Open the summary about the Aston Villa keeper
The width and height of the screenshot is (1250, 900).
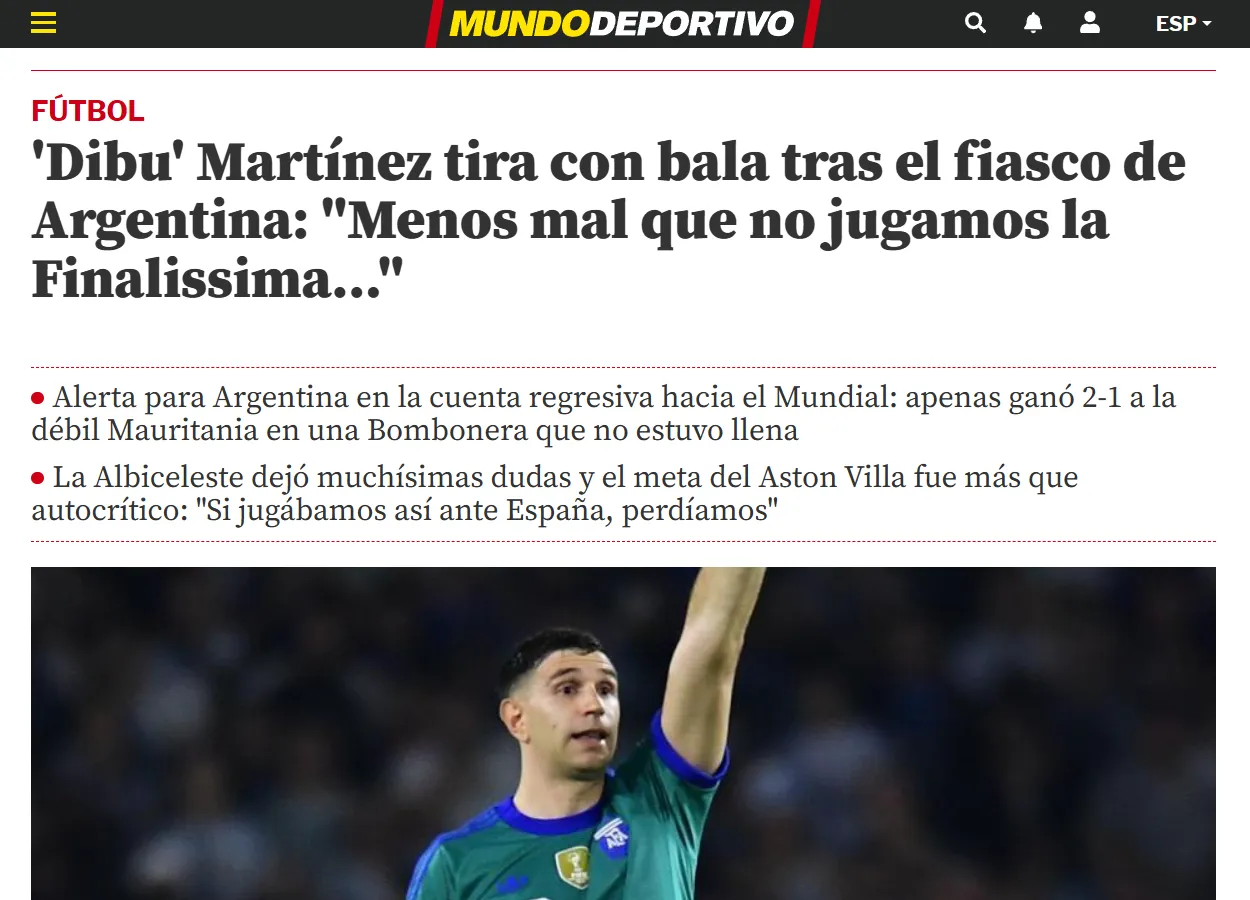[555, 494]
